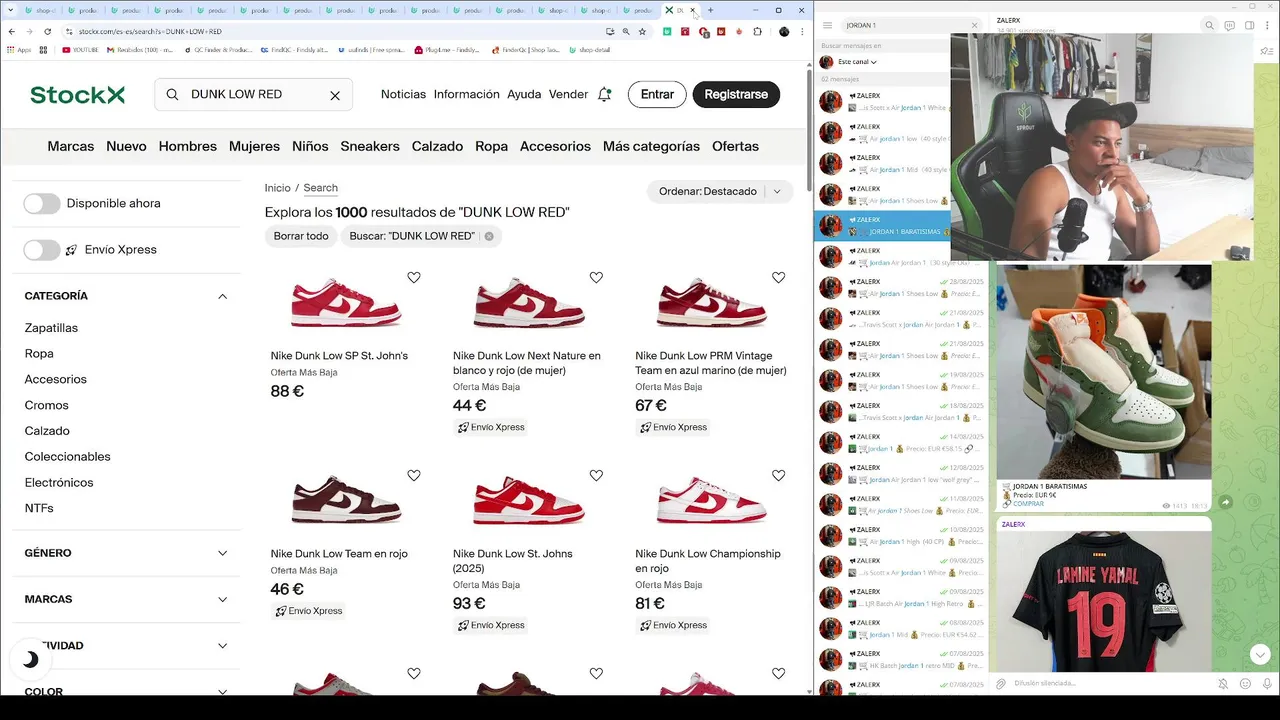Screen dimensions: 1280x720
Task: Click the Registrarse button
Action: point(736,94)
